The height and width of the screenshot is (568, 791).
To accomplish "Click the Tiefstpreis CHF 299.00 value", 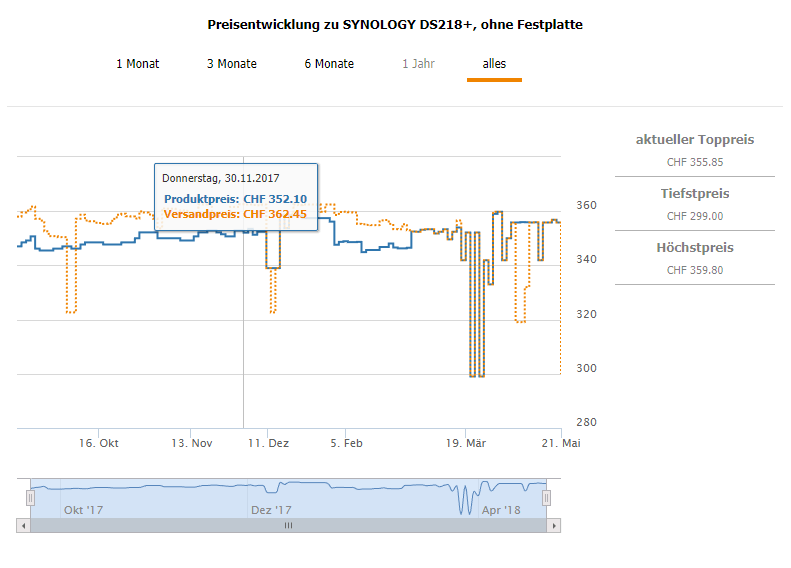I will (x=695, y=215).
